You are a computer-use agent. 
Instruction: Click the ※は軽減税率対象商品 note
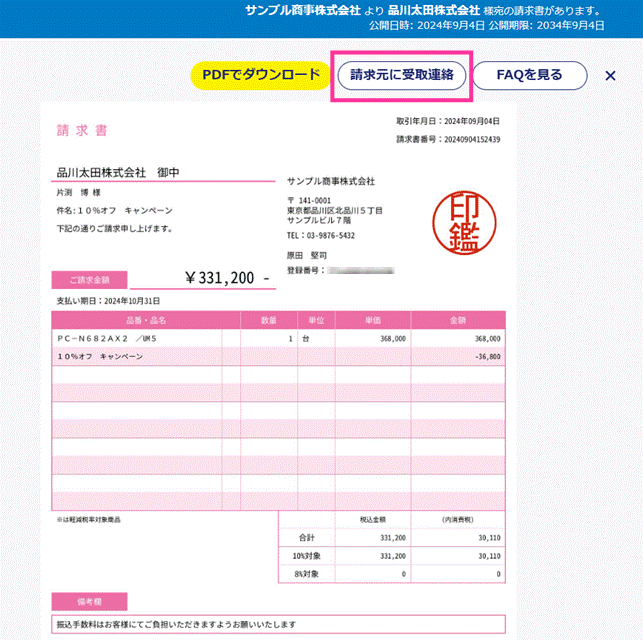coord(88,520)
